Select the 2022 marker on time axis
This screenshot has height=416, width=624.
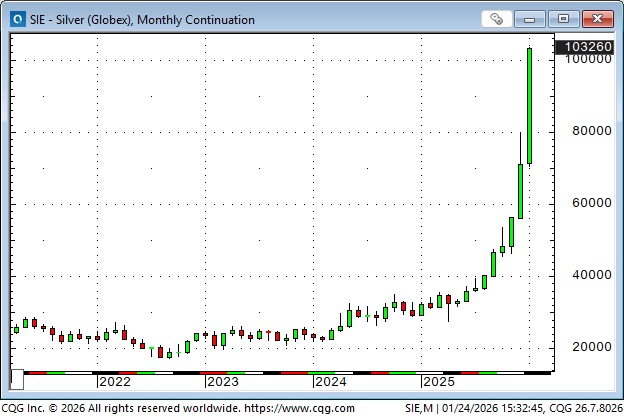click(114, 382)
